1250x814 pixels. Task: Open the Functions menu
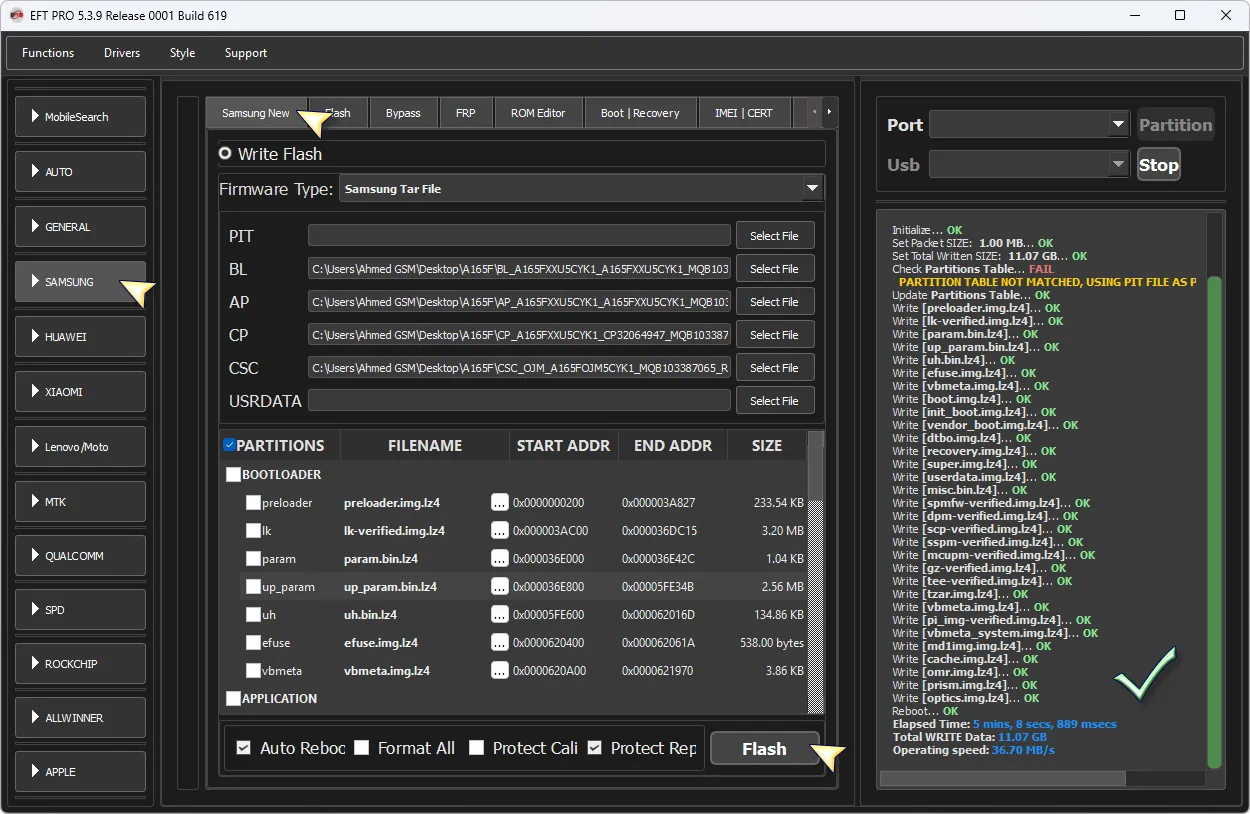click(x=48, y=53)
